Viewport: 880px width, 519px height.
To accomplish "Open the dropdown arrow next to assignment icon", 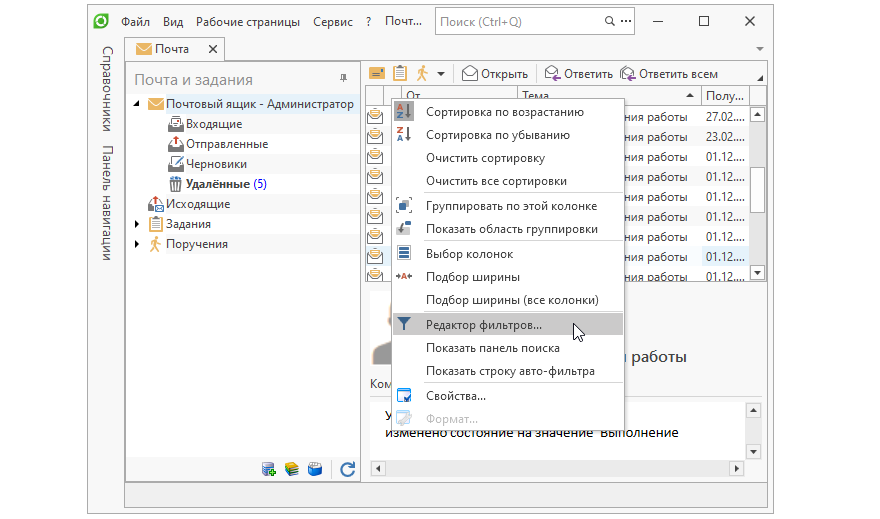I will (440, 74).
